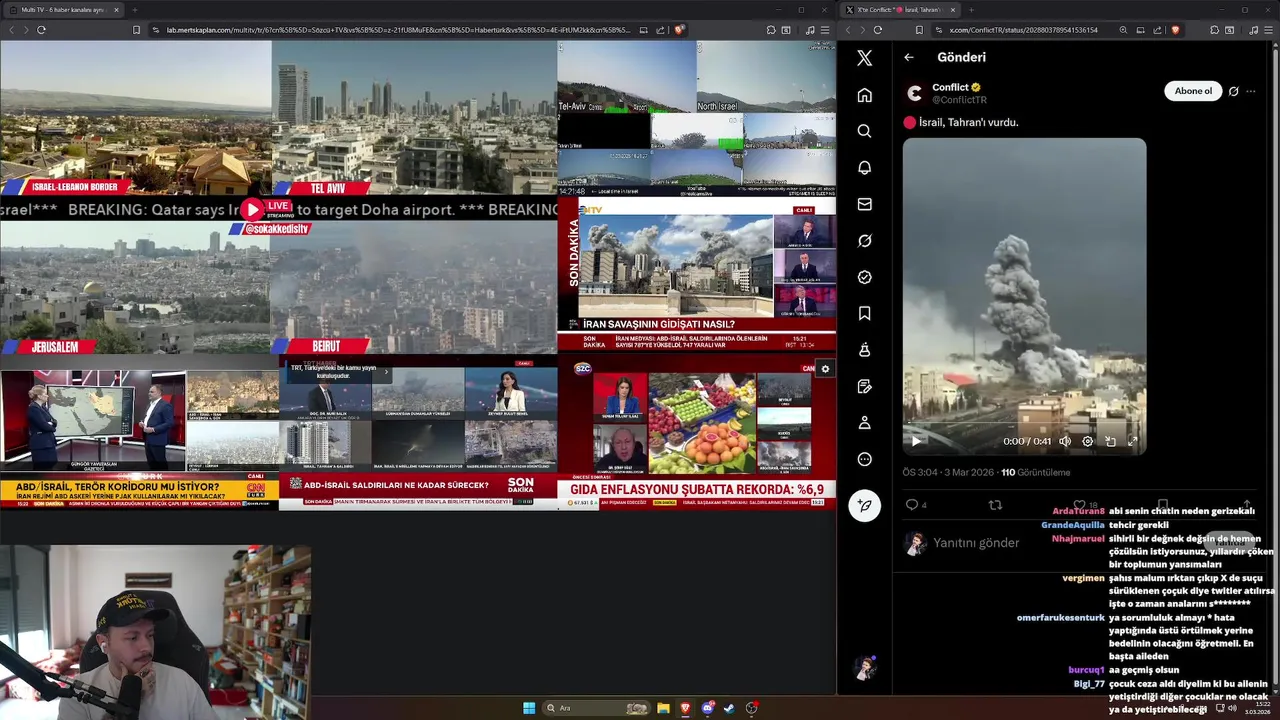Open X notifications bell icon
Viewport: 1280px width, 720px height.
click(865, 168)
